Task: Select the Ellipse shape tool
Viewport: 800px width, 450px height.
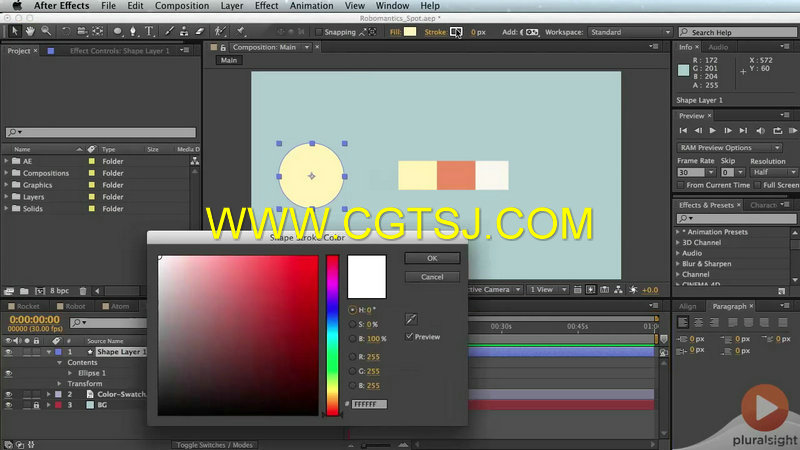Action: 117,31
